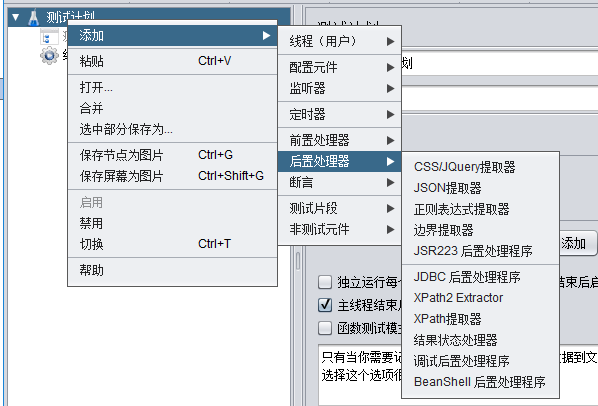Image resolution: width=598 pixels, height=406 pixels.
Task: Choose XPath2 Extractor
Action: (481, 298)
